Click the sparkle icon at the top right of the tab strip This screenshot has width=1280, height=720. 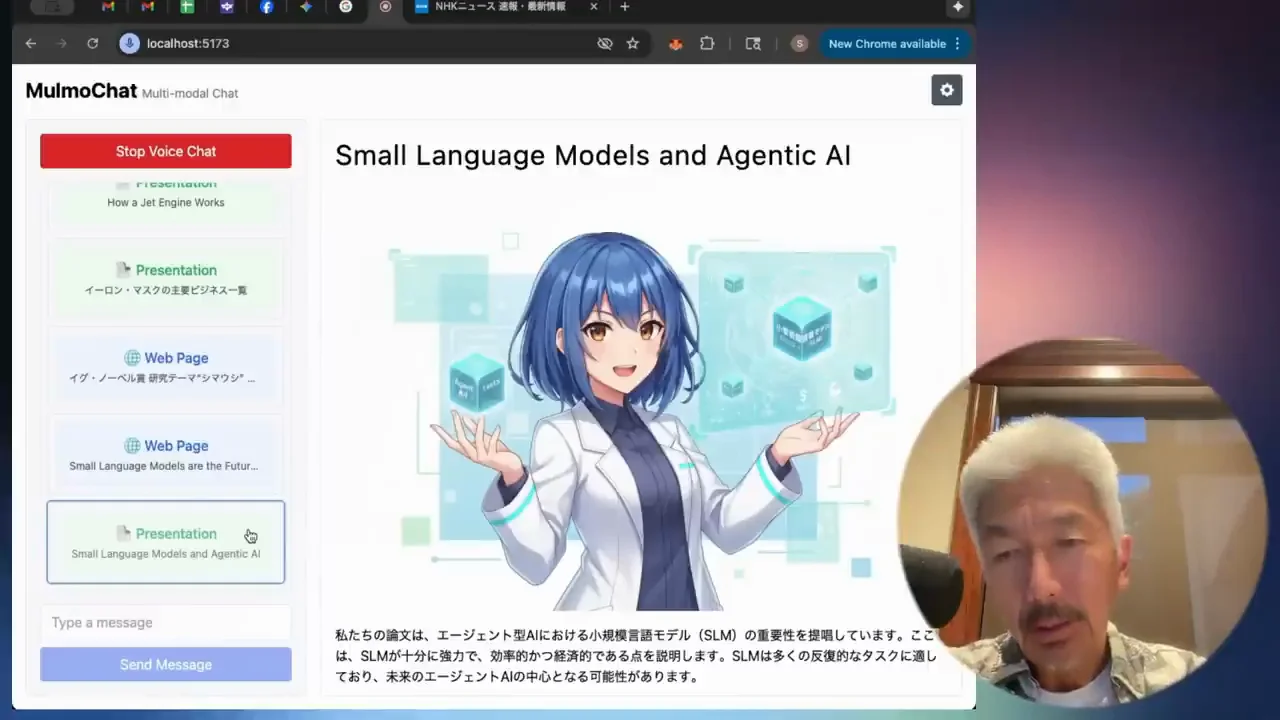pos(958,7)
